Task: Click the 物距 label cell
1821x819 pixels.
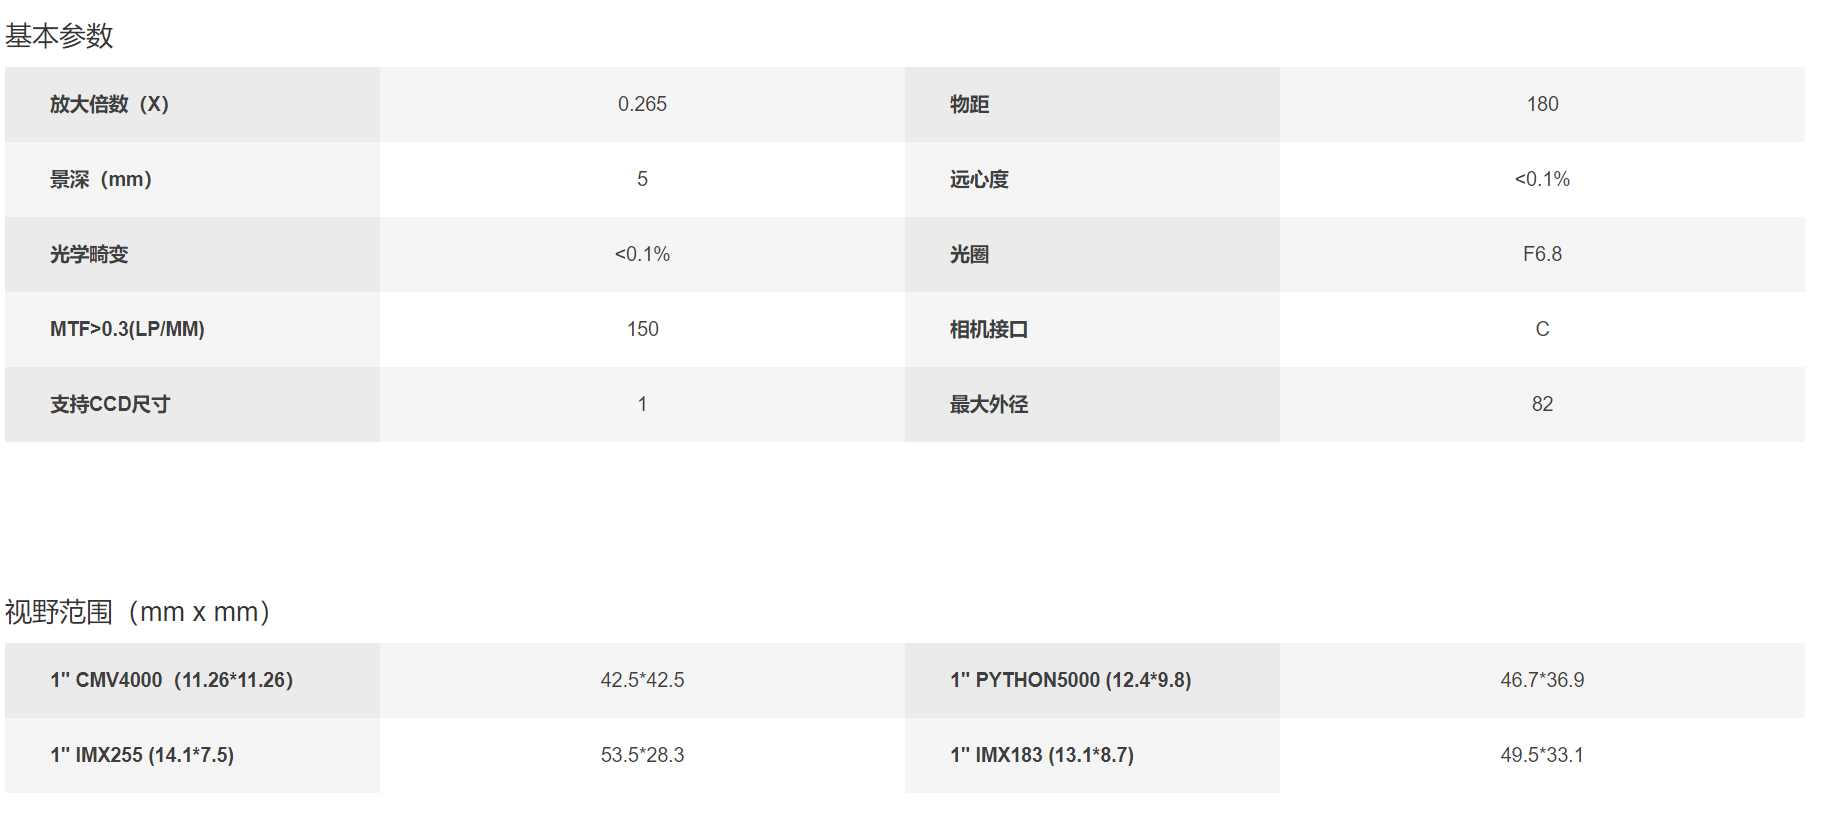Action: pyautogui.click(x=1092, y=104)
